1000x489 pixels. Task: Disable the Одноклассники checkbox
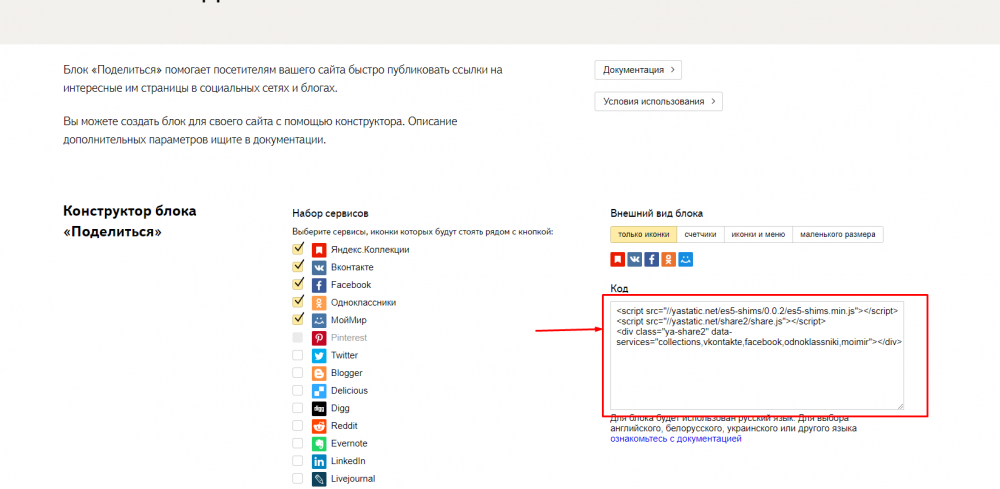298,302
